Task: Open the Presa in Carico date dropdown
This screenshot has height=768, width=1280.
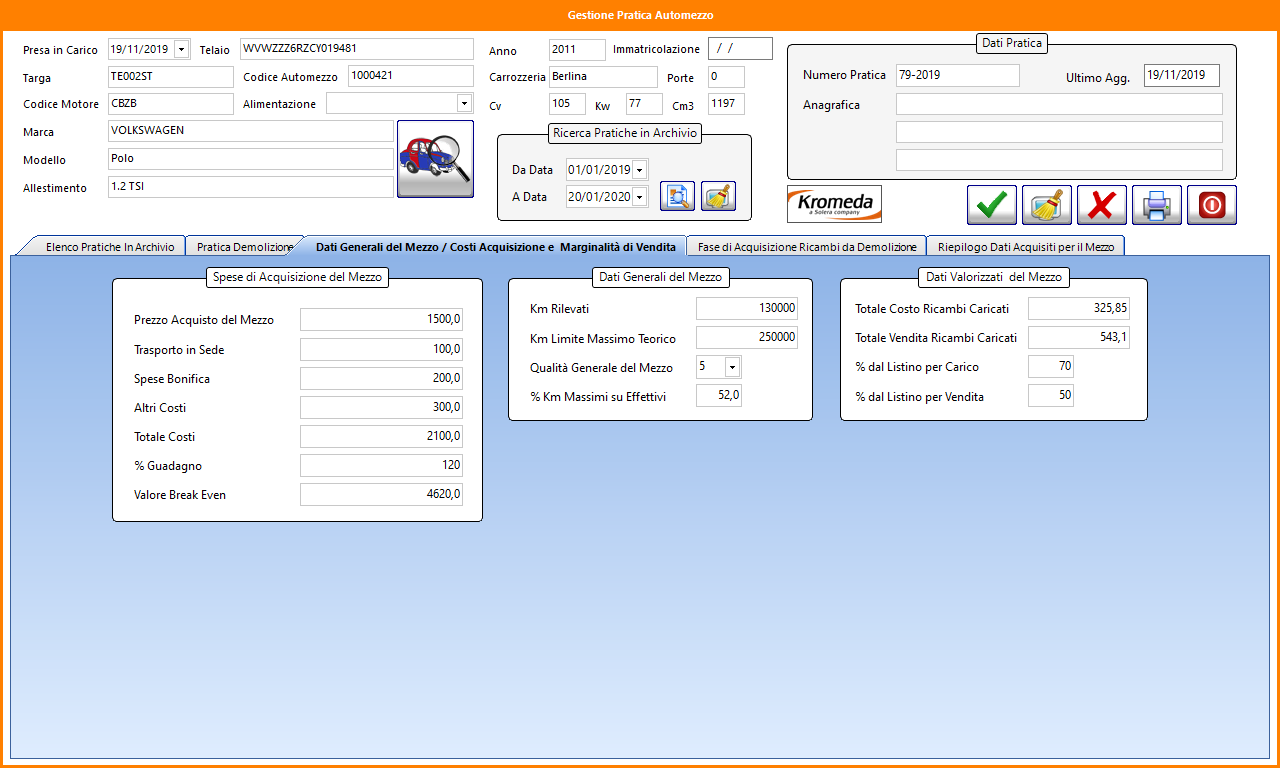Action: click(x=181, y=49)
